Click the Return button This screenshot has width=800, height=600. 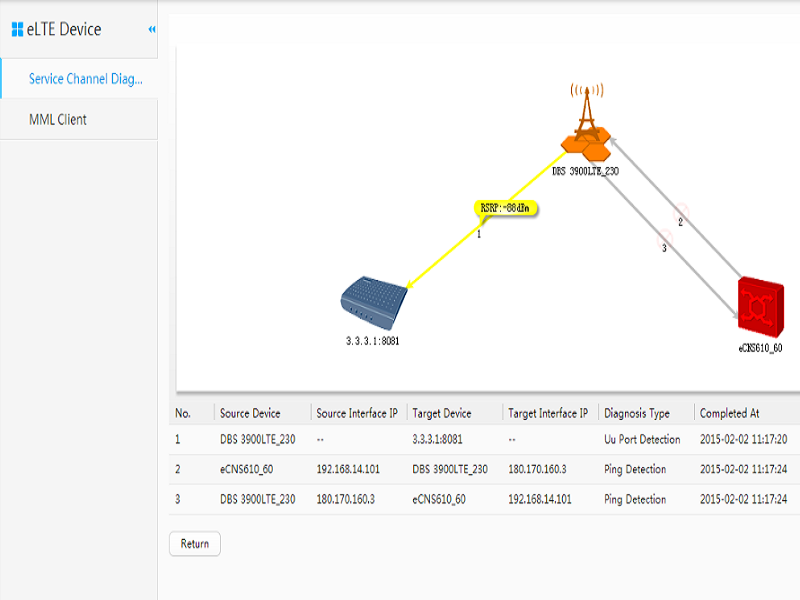coord(195,544)
